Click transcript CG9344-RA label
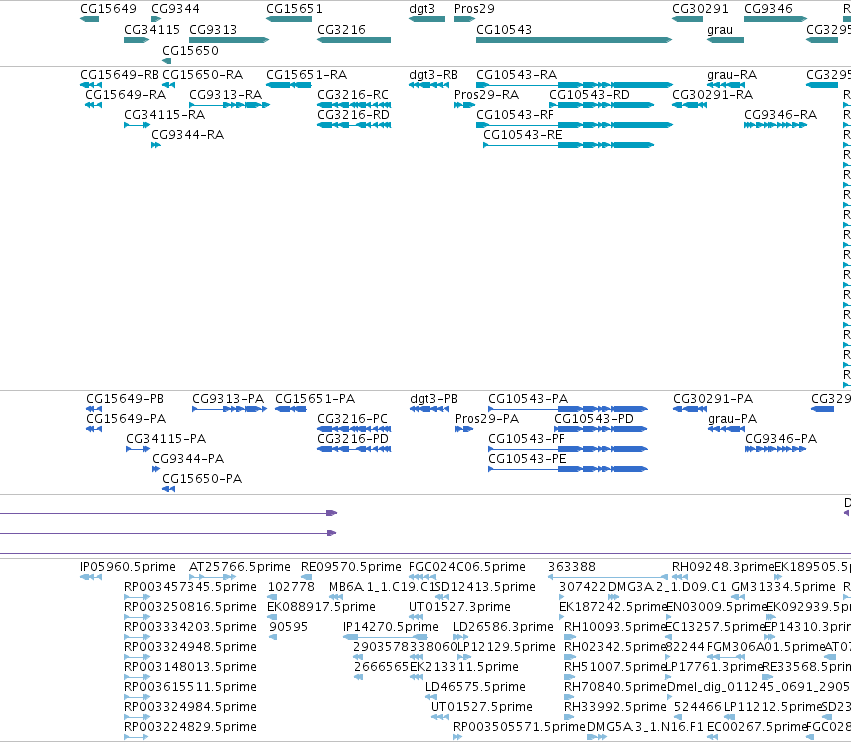851x742 pixels. coord(187,135)
